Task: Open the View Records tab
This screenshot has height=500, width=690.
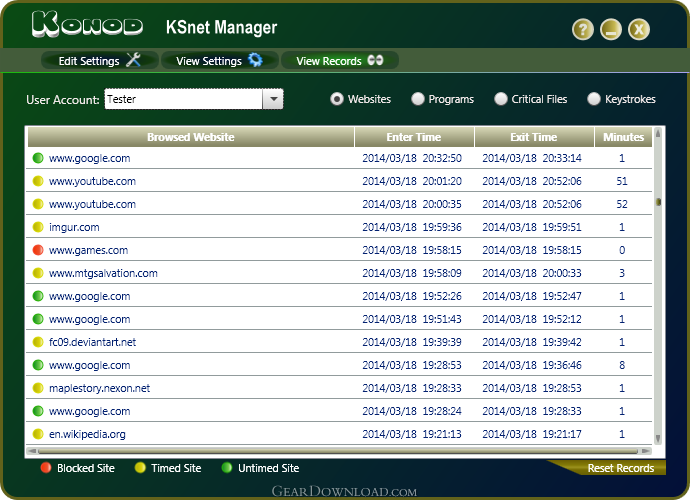Action: tap(339, 60)
